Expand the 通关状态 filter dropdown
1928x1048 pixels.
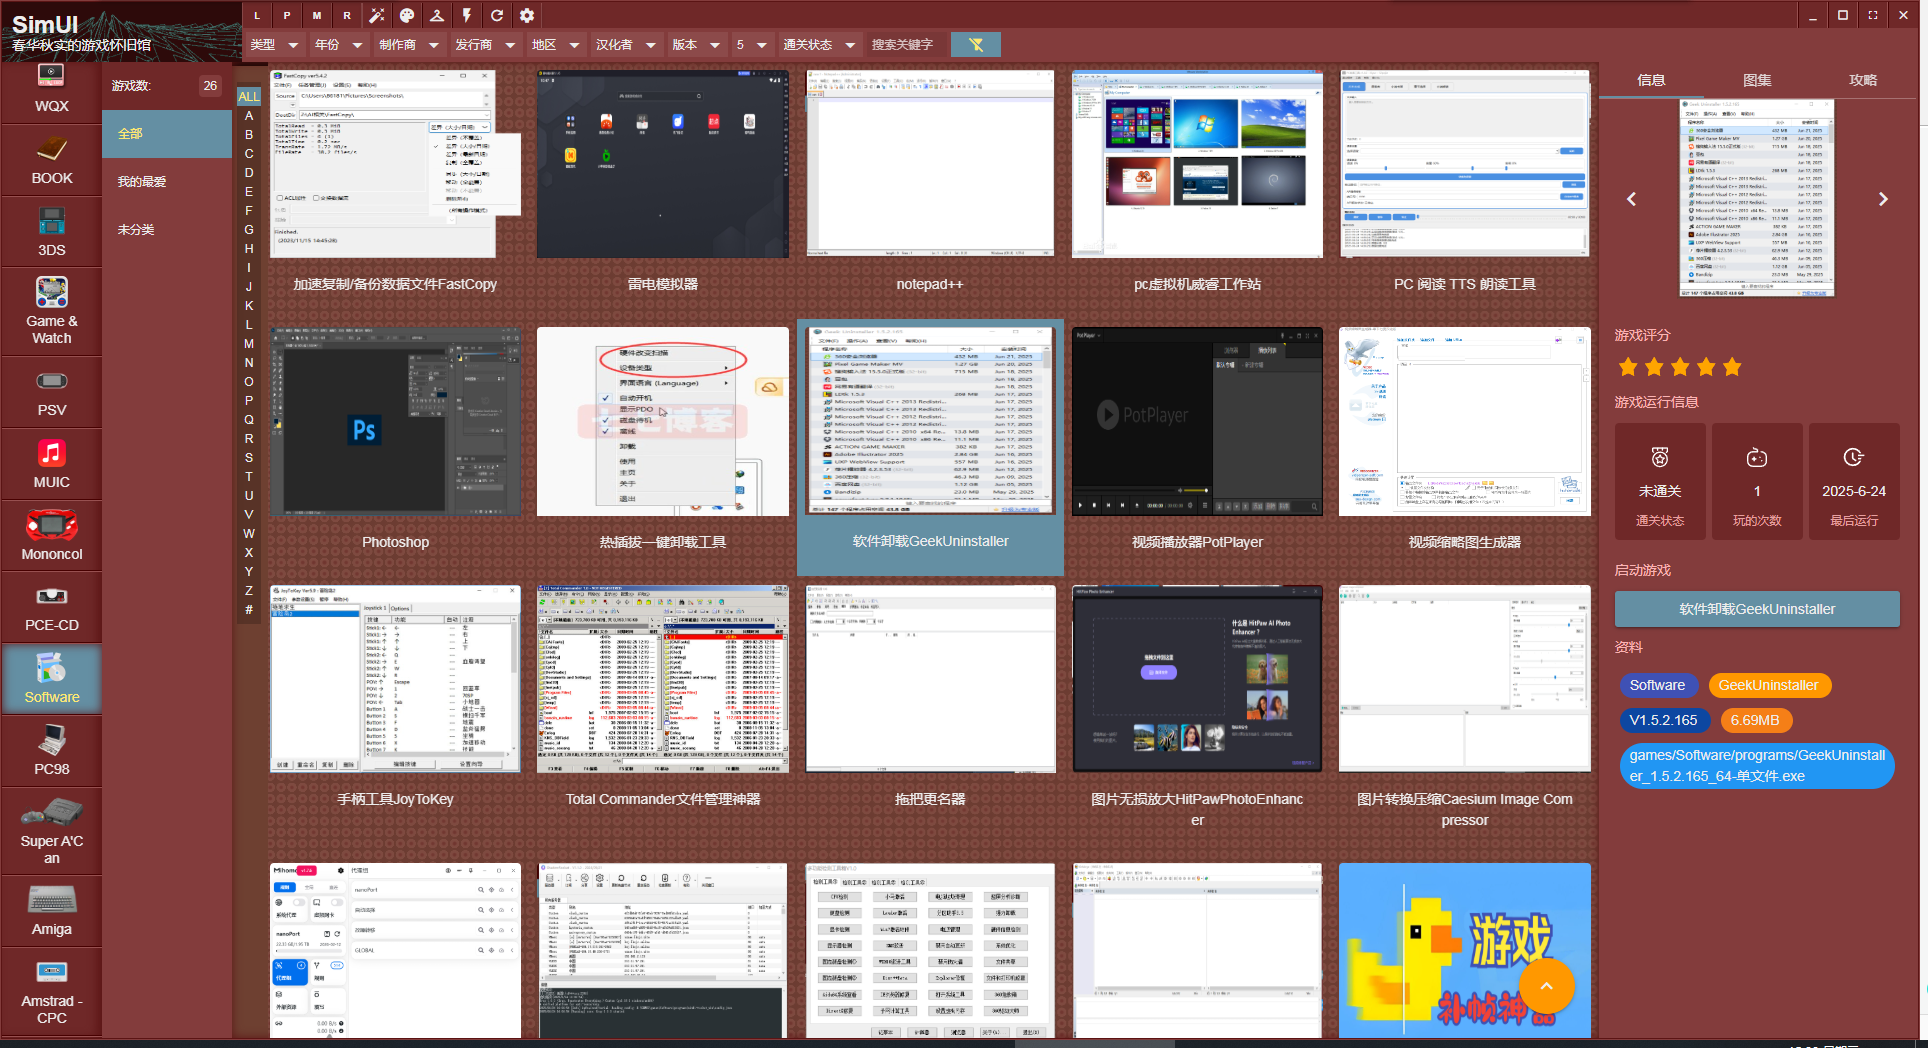[819, 44]
